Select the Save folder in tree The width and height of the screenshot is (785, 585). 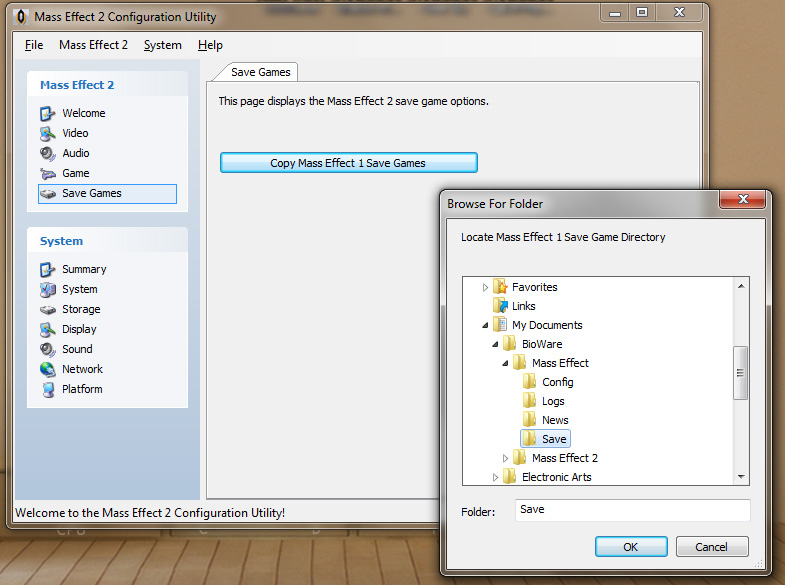(545, 439)
